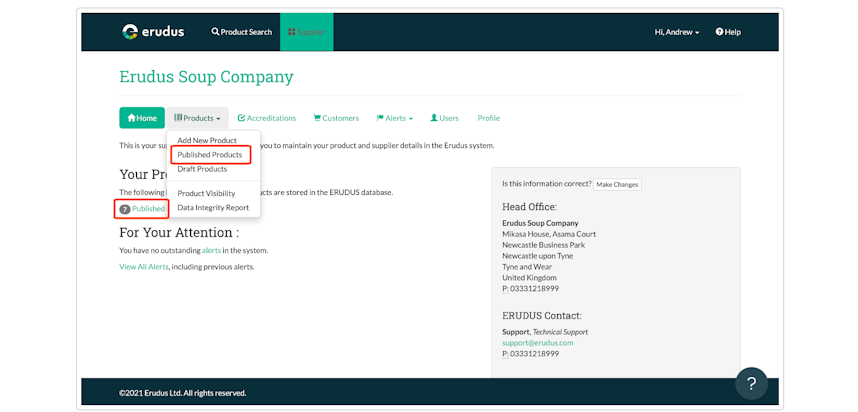Viewport: 858px width, 412px height.
Task: Click the For Your Attention heading
Action: point(179,233)
